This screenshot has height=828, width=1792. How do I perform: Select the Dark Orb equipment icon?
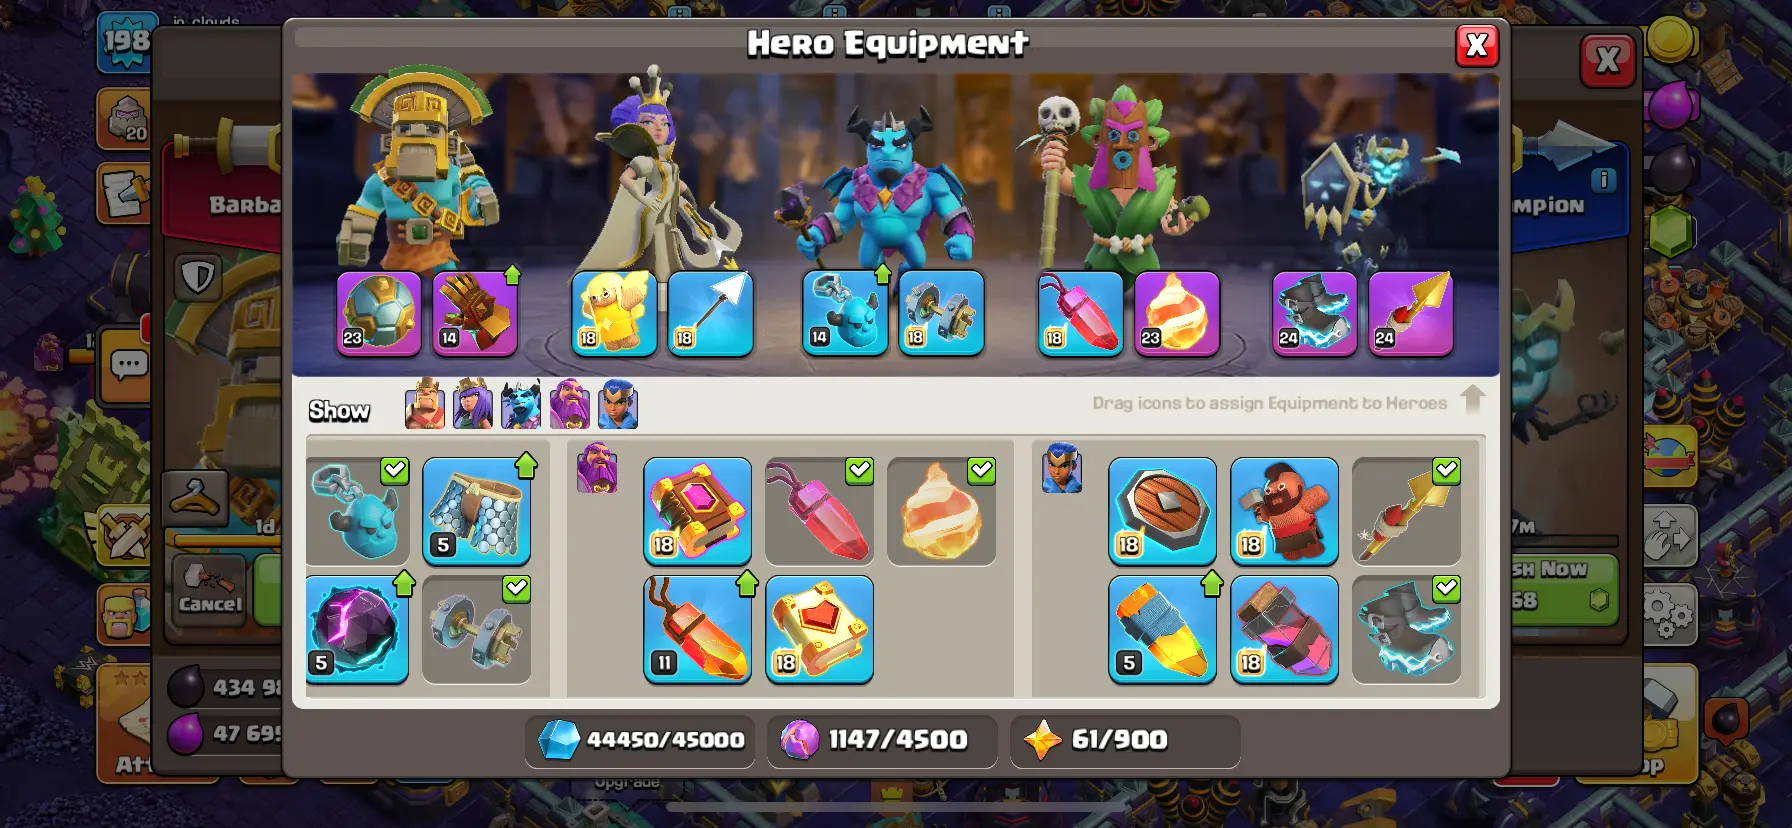[x=357, y=629]
